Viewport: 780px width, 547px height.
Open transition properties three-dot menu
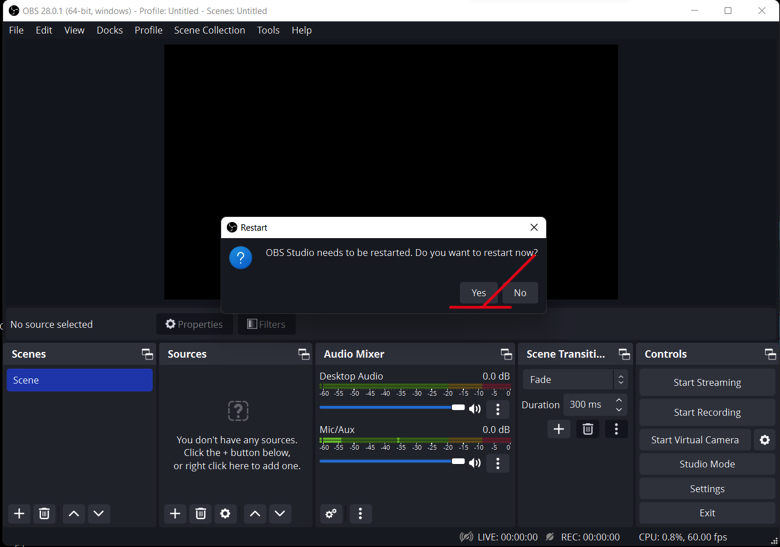[x=616, y=429]
